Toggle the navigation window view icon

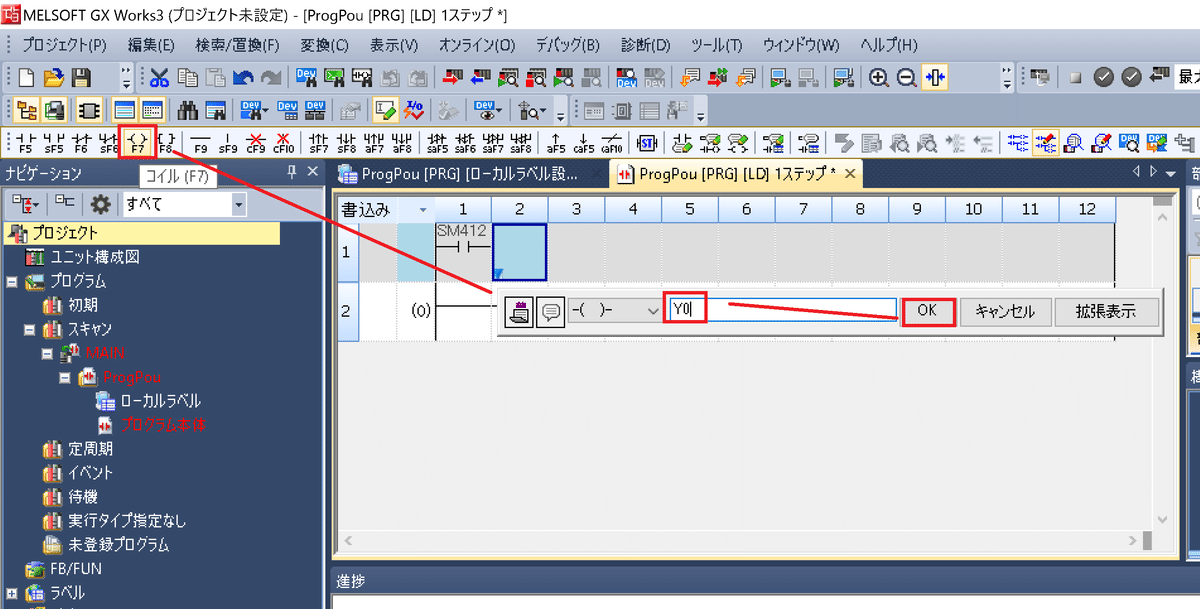pos(27,110)
